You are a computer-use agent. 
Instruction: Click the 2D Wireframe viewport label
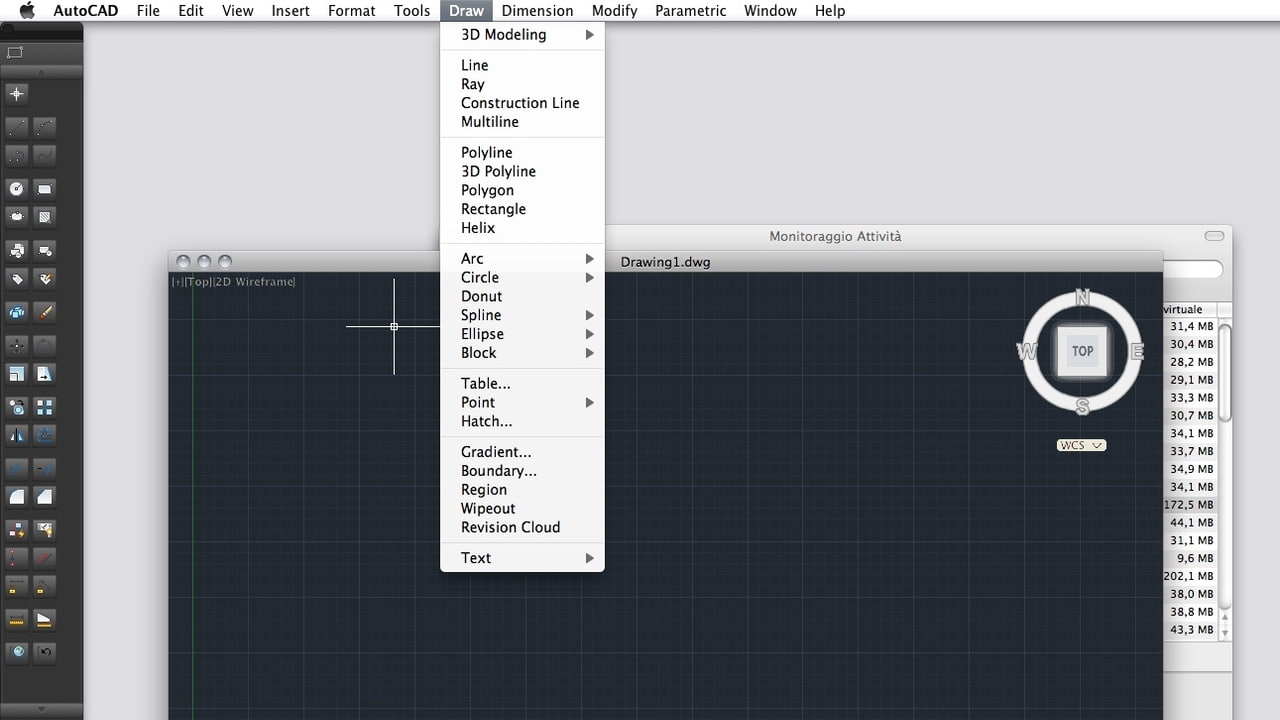pos(255,282)
